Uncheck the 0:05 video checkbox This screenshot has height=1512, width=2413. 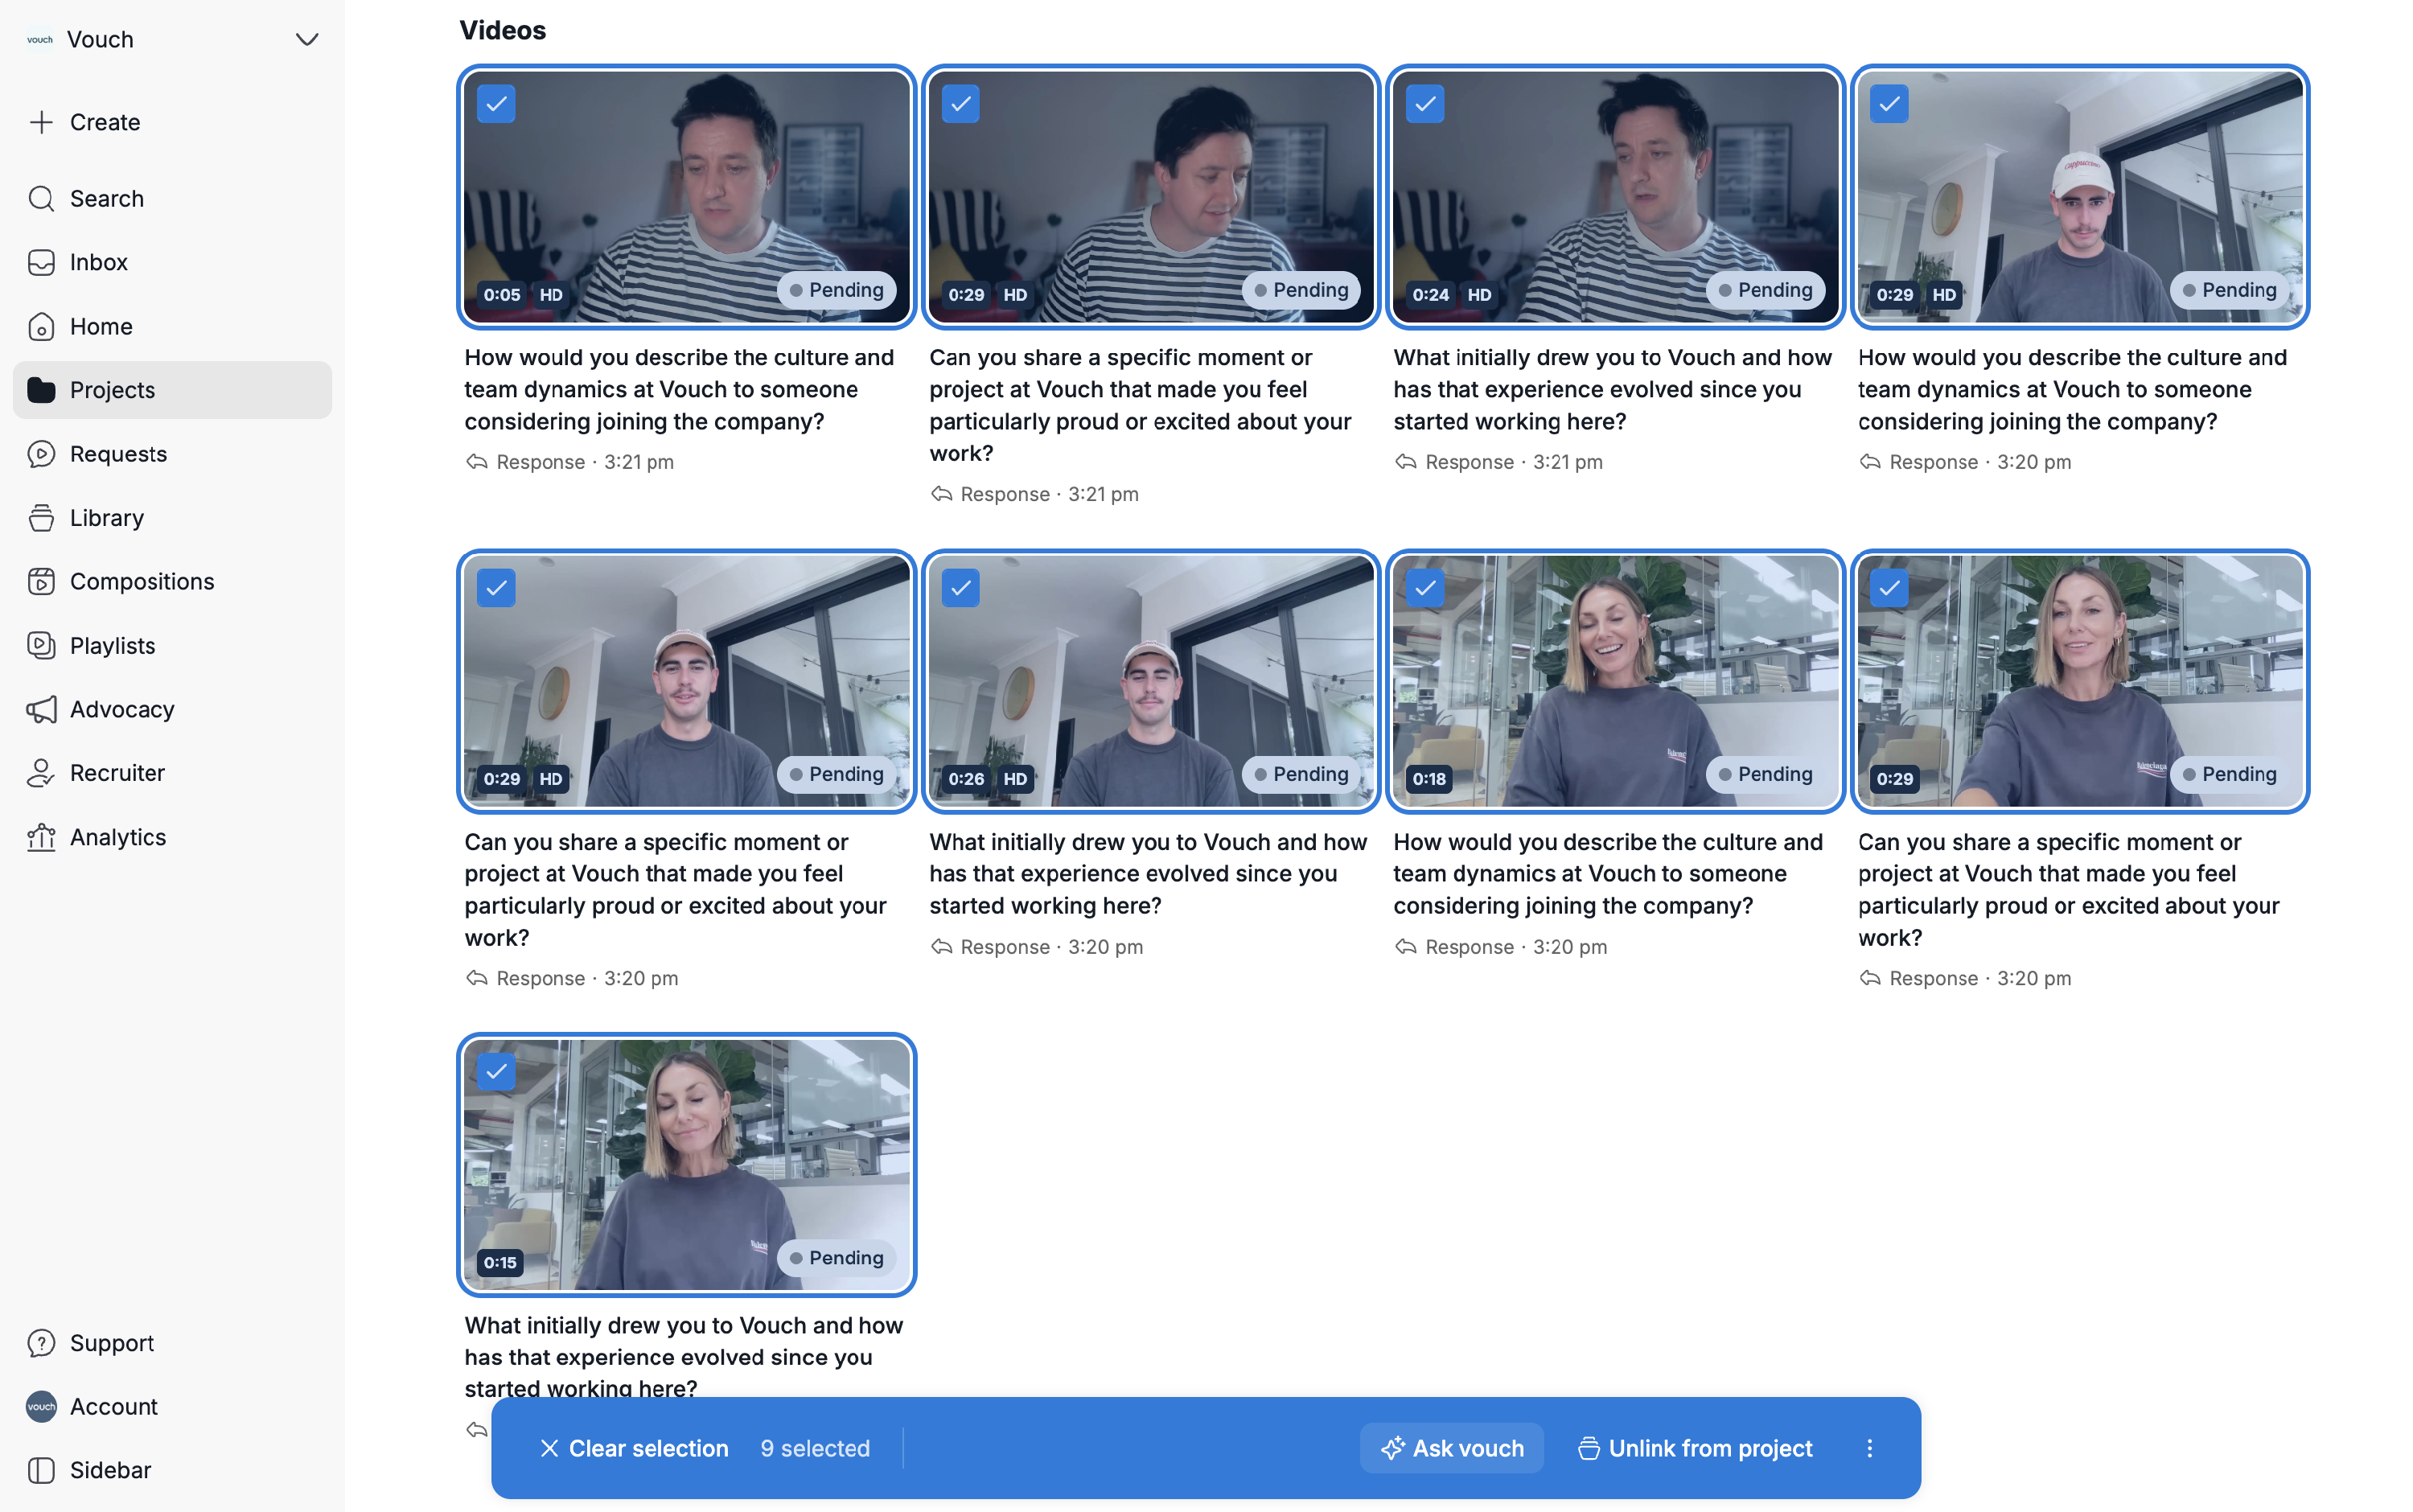click(496, 104)
